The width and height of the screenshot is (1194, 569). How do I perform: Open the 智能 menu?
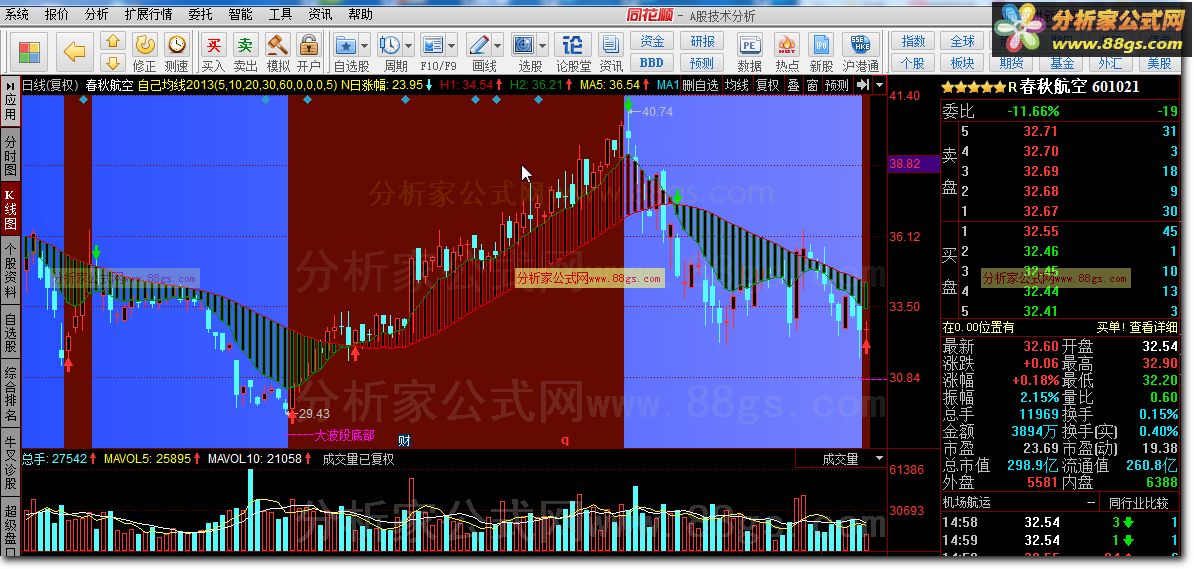coord(241,14)
